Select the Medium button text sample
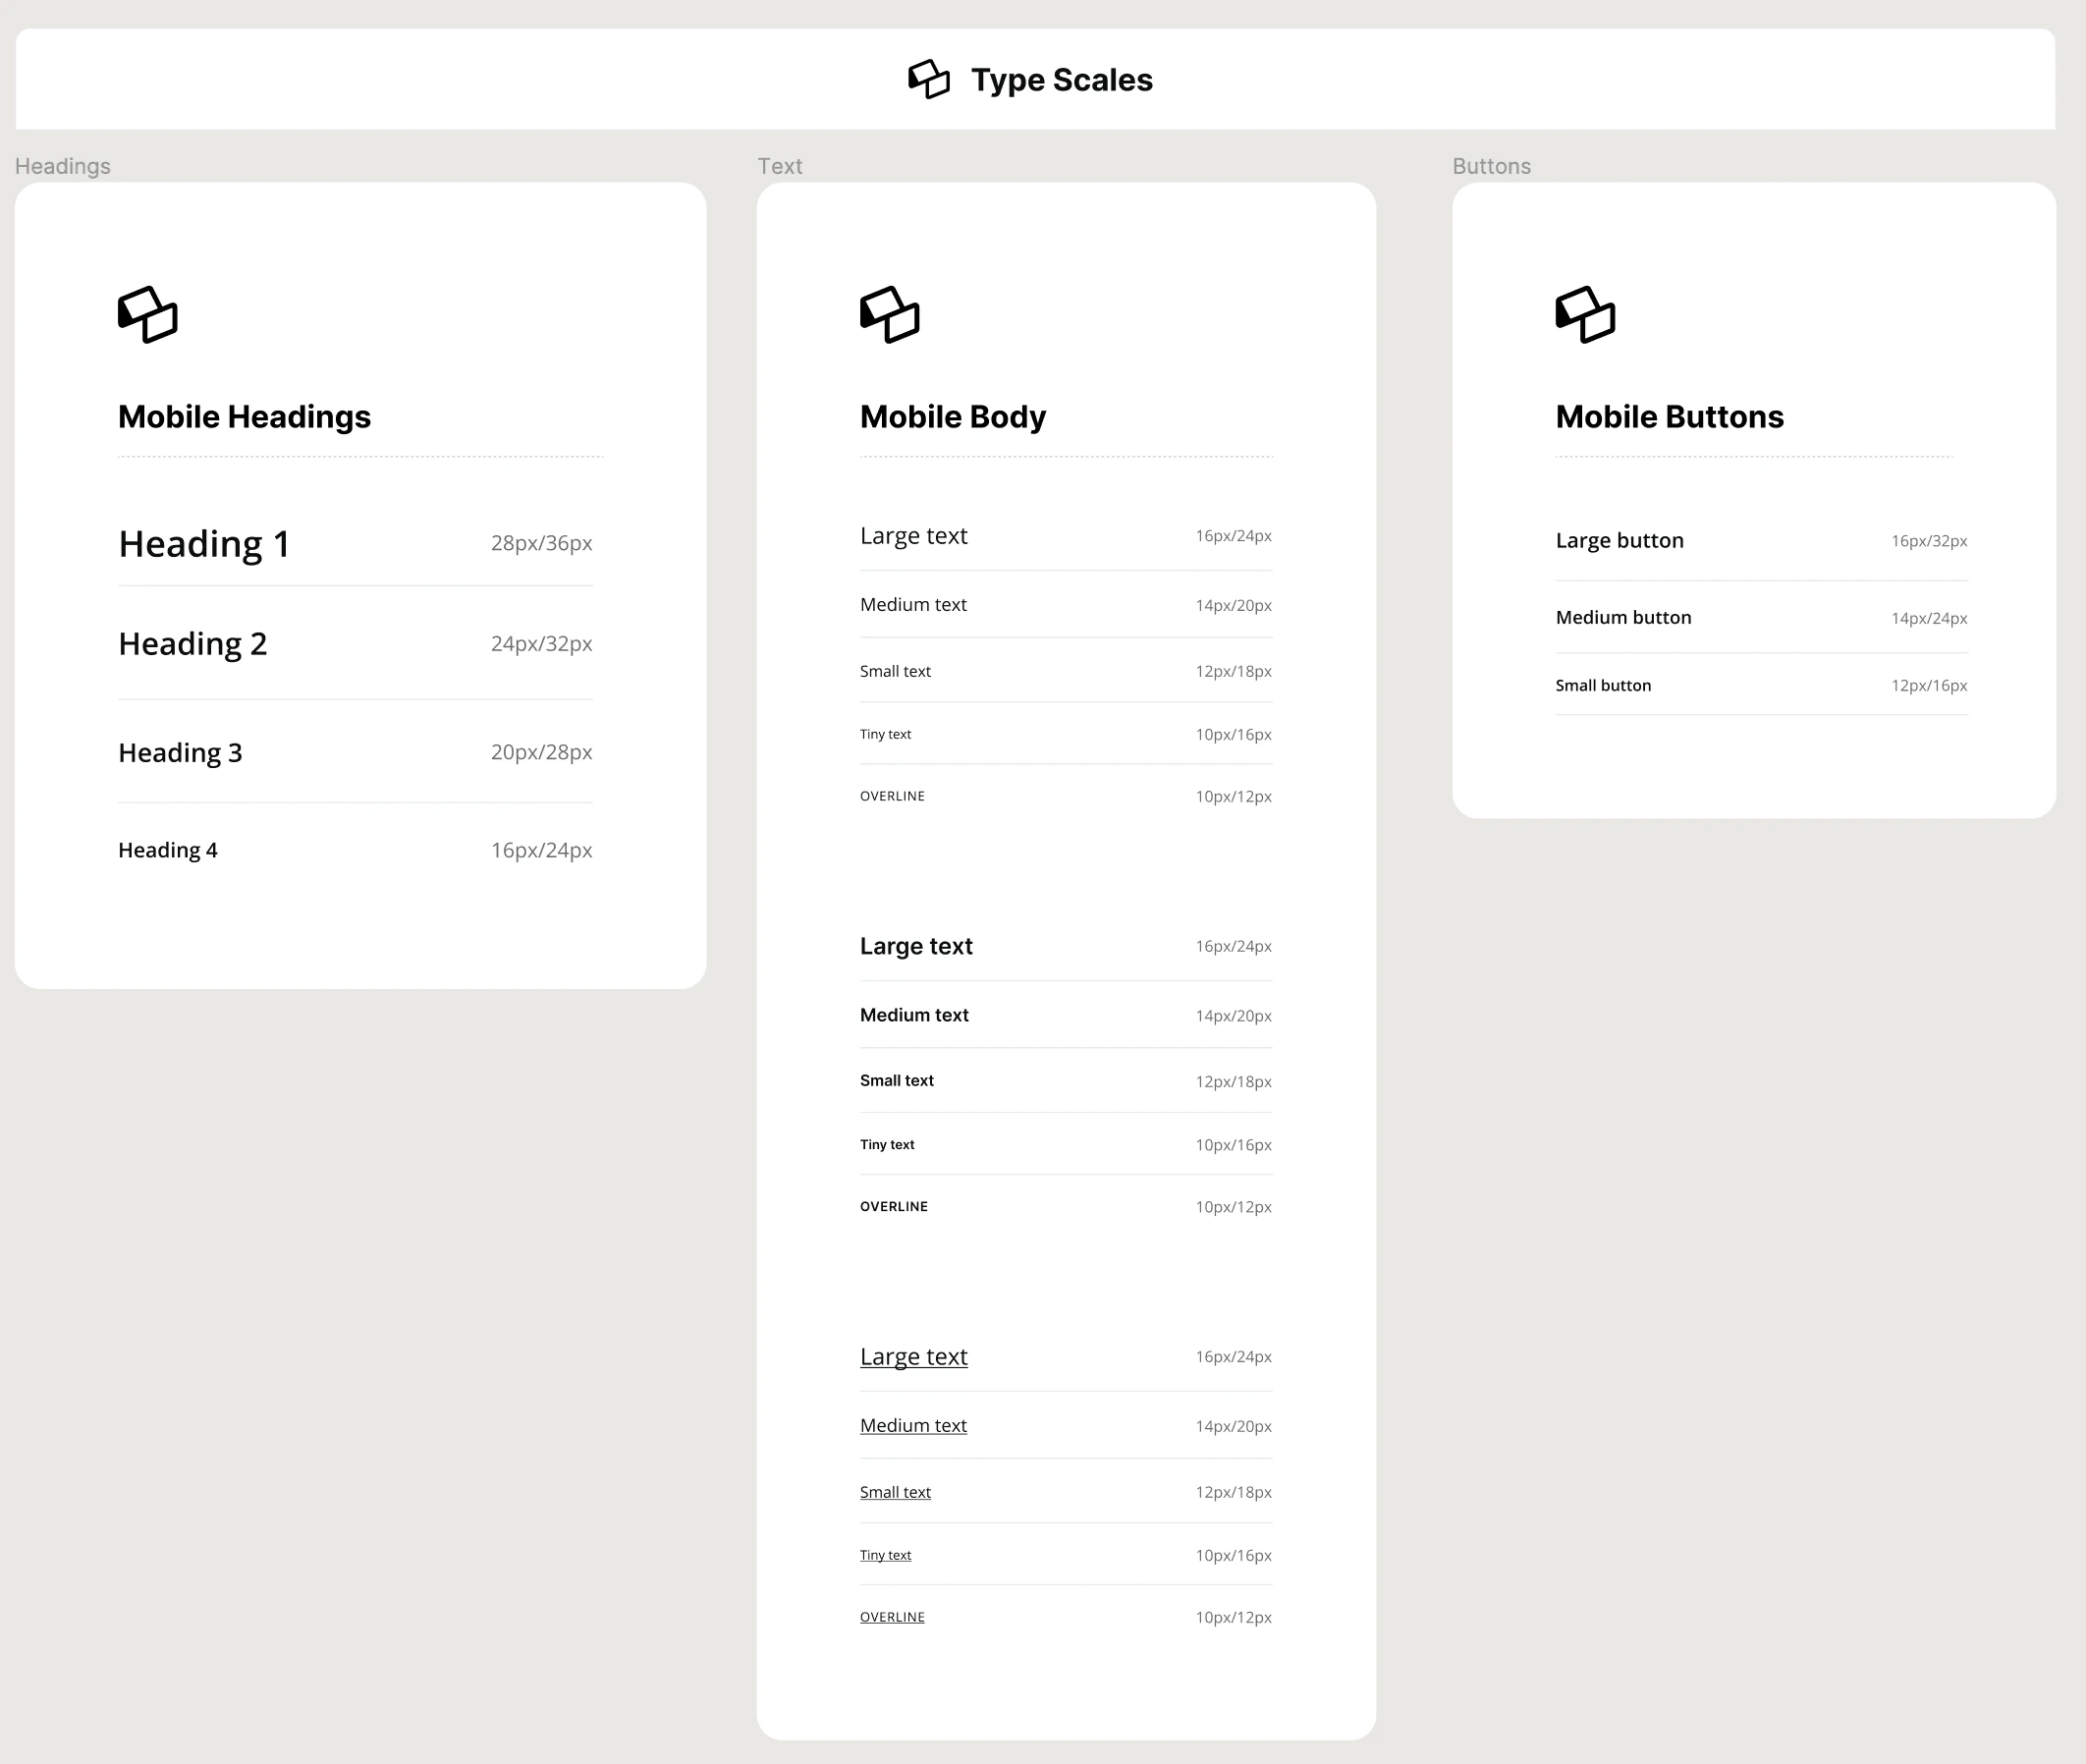This screenshot has height=1764, width=2086. (x=1623, y=618)
